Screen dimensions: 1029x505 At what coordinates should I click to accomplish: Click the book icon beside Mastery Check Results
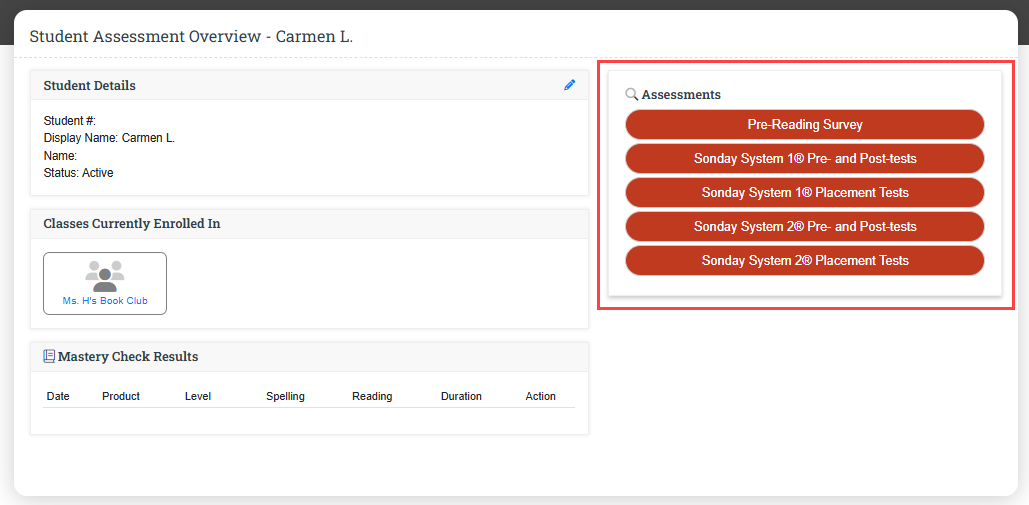(x=49, y=356)
